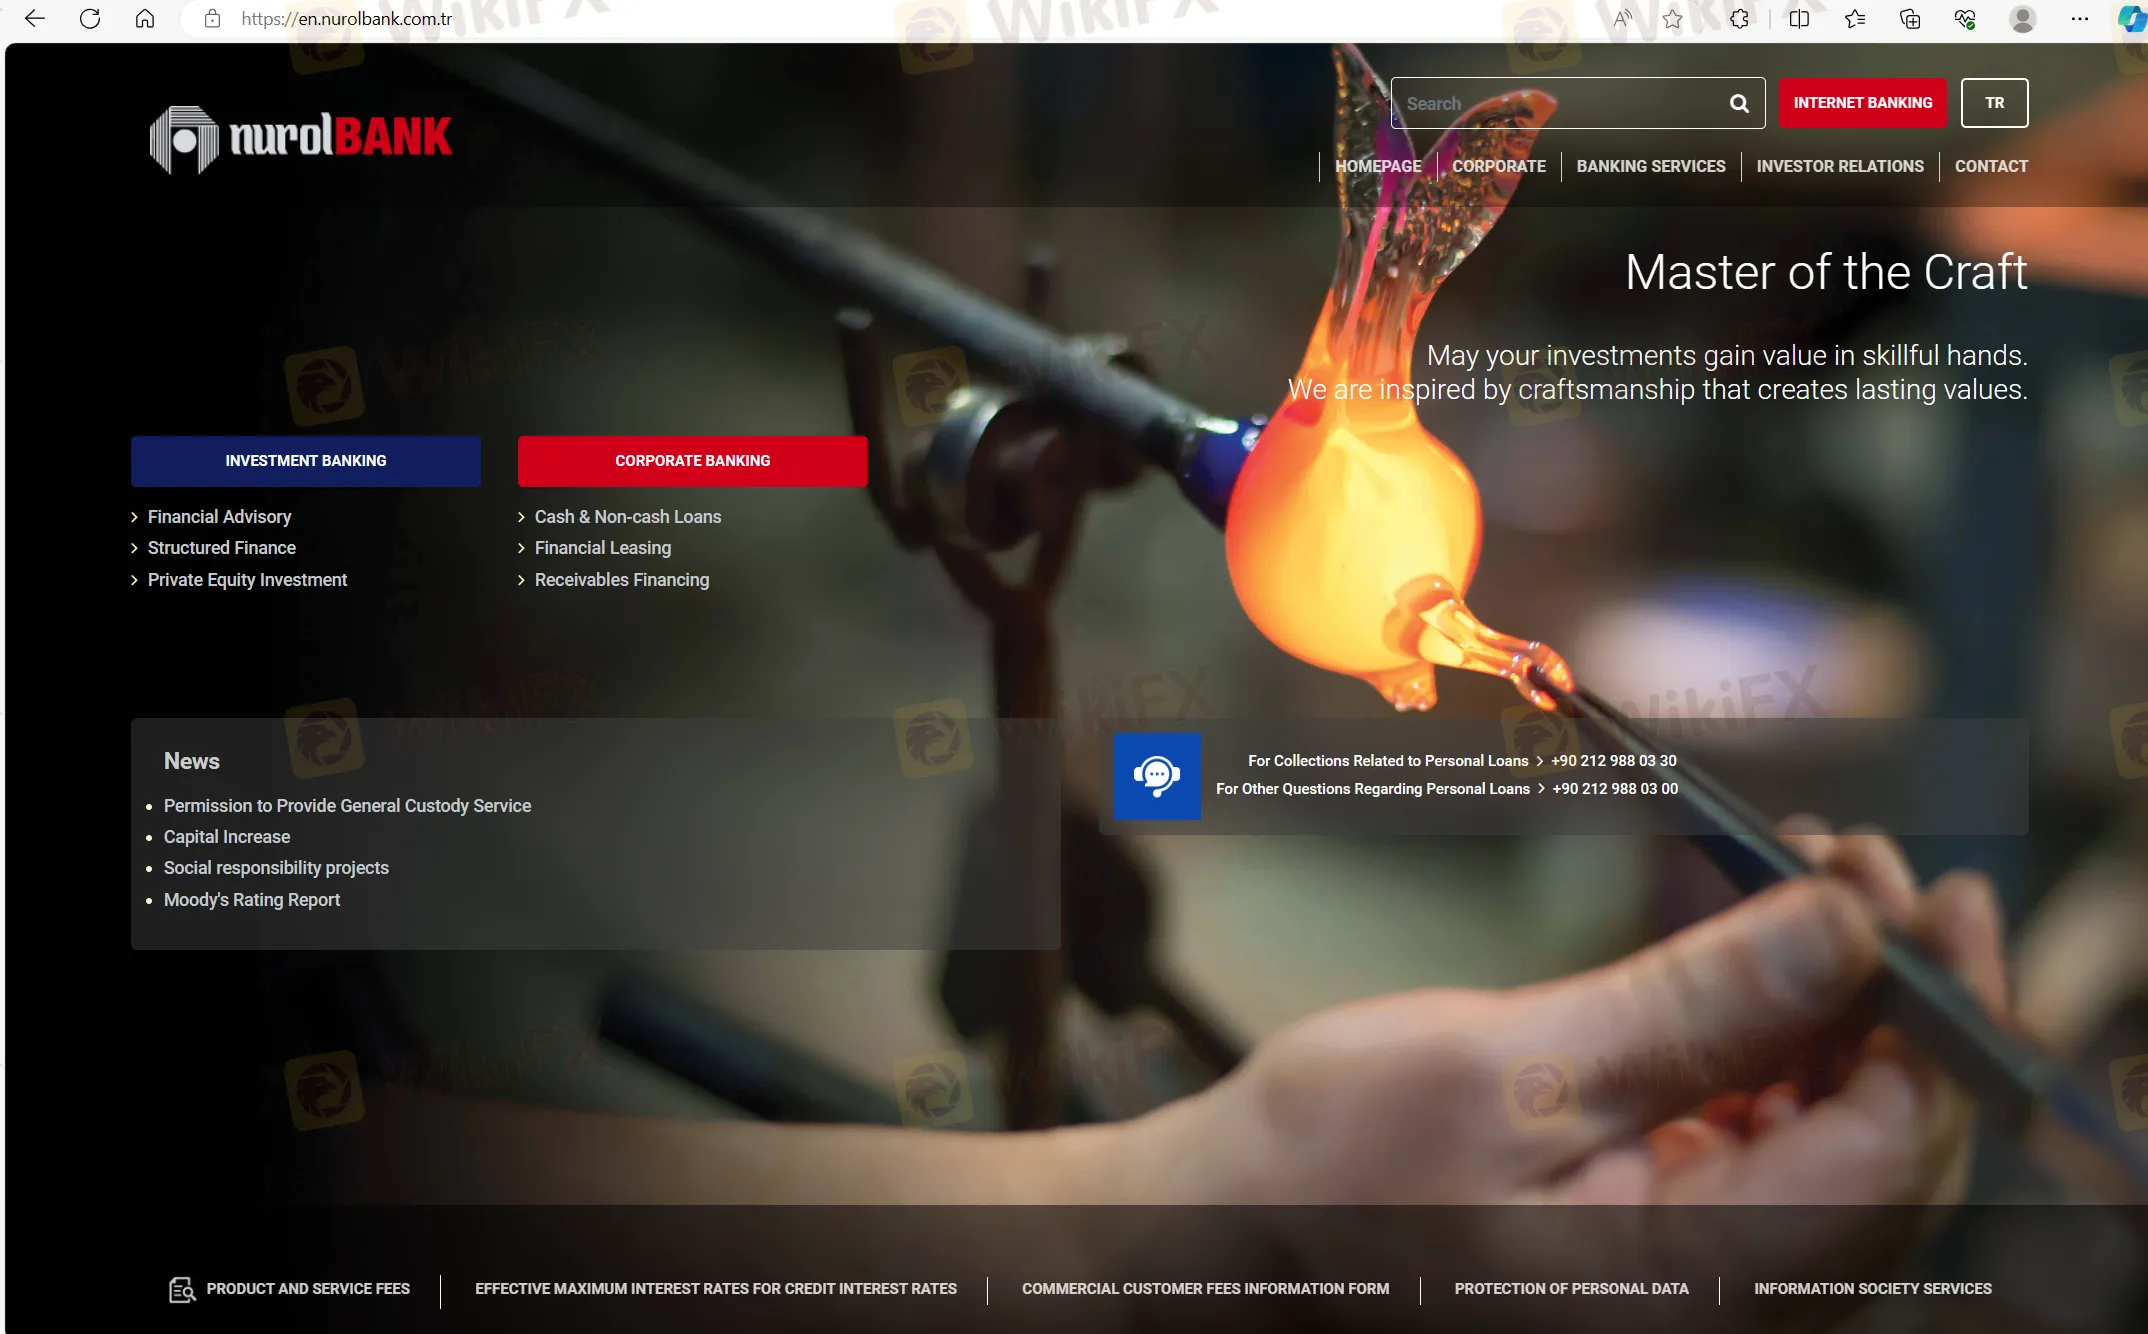This screenshot has width=2148, height=1334.
Task: Add page to favorites star icon
Action: [1672, 19]
